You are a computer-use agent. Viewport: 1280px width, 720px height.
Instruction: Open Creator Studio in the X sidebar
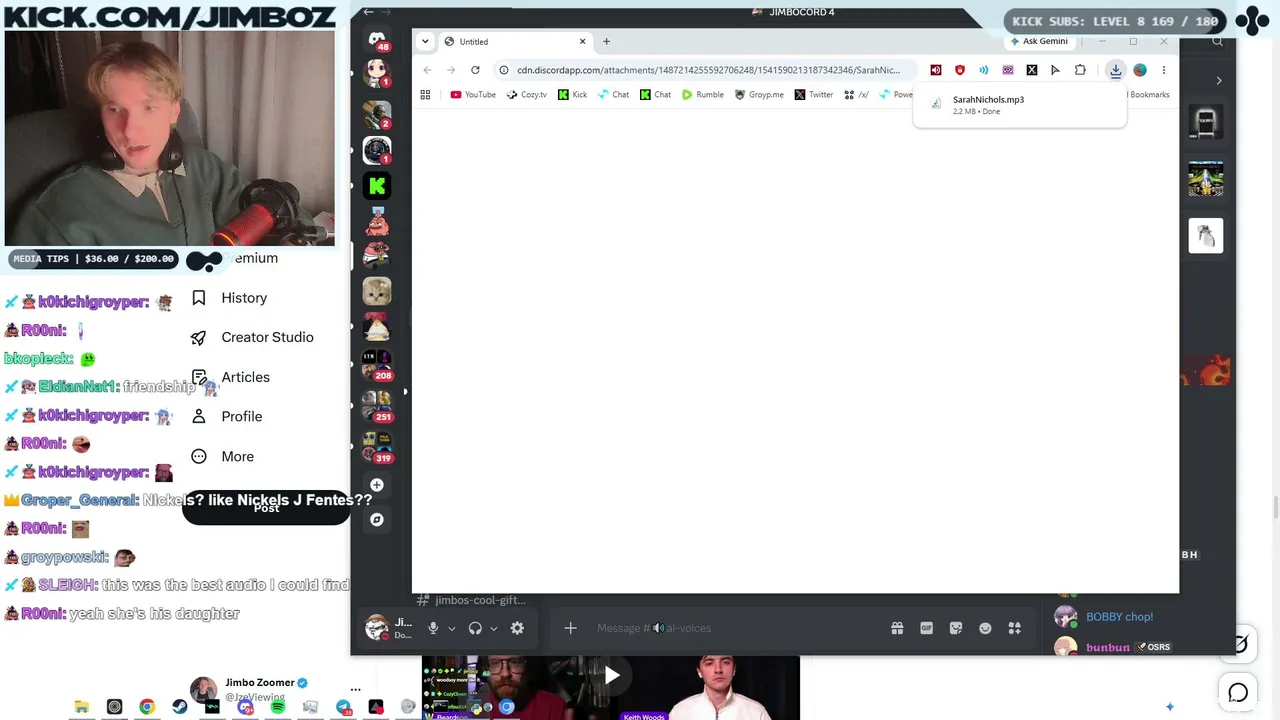coord(252,337)
